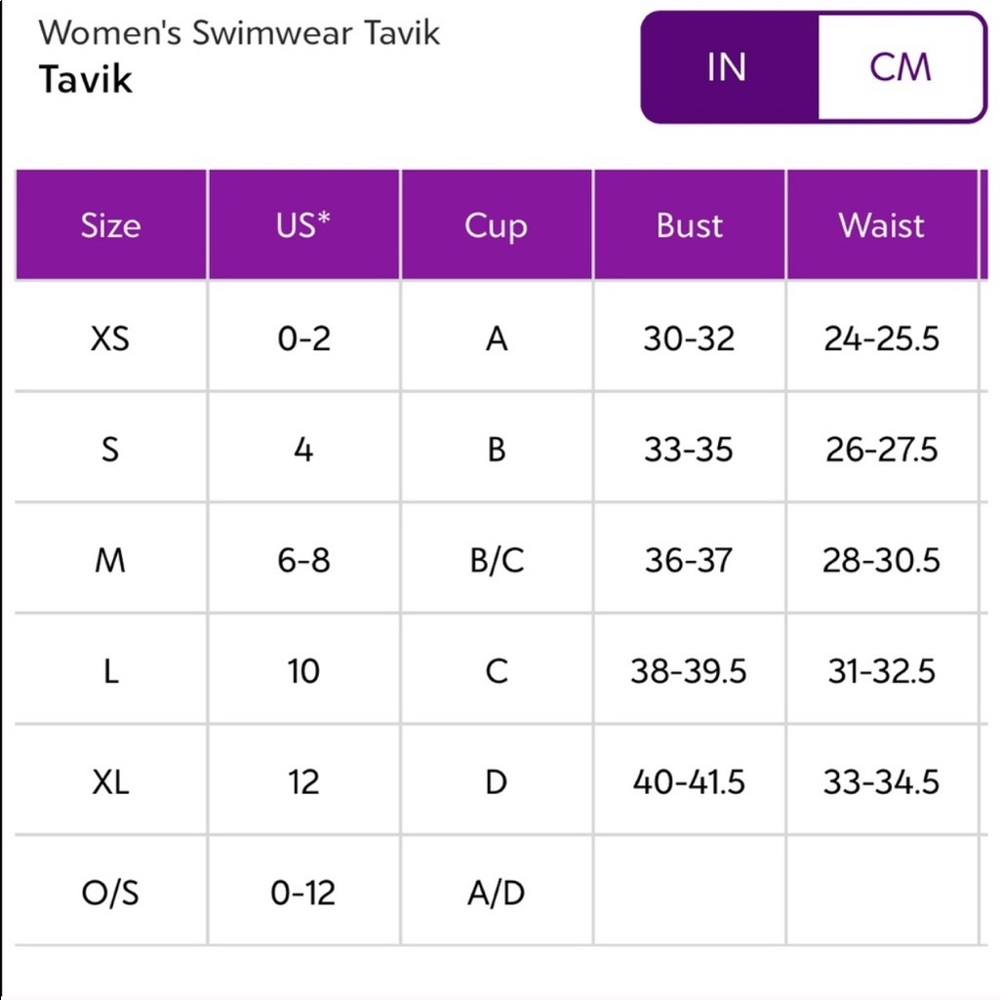The width and height of the screenshot is (1000, 1000).
Task: Click the Bust column header
Action: tap(689, 224)
